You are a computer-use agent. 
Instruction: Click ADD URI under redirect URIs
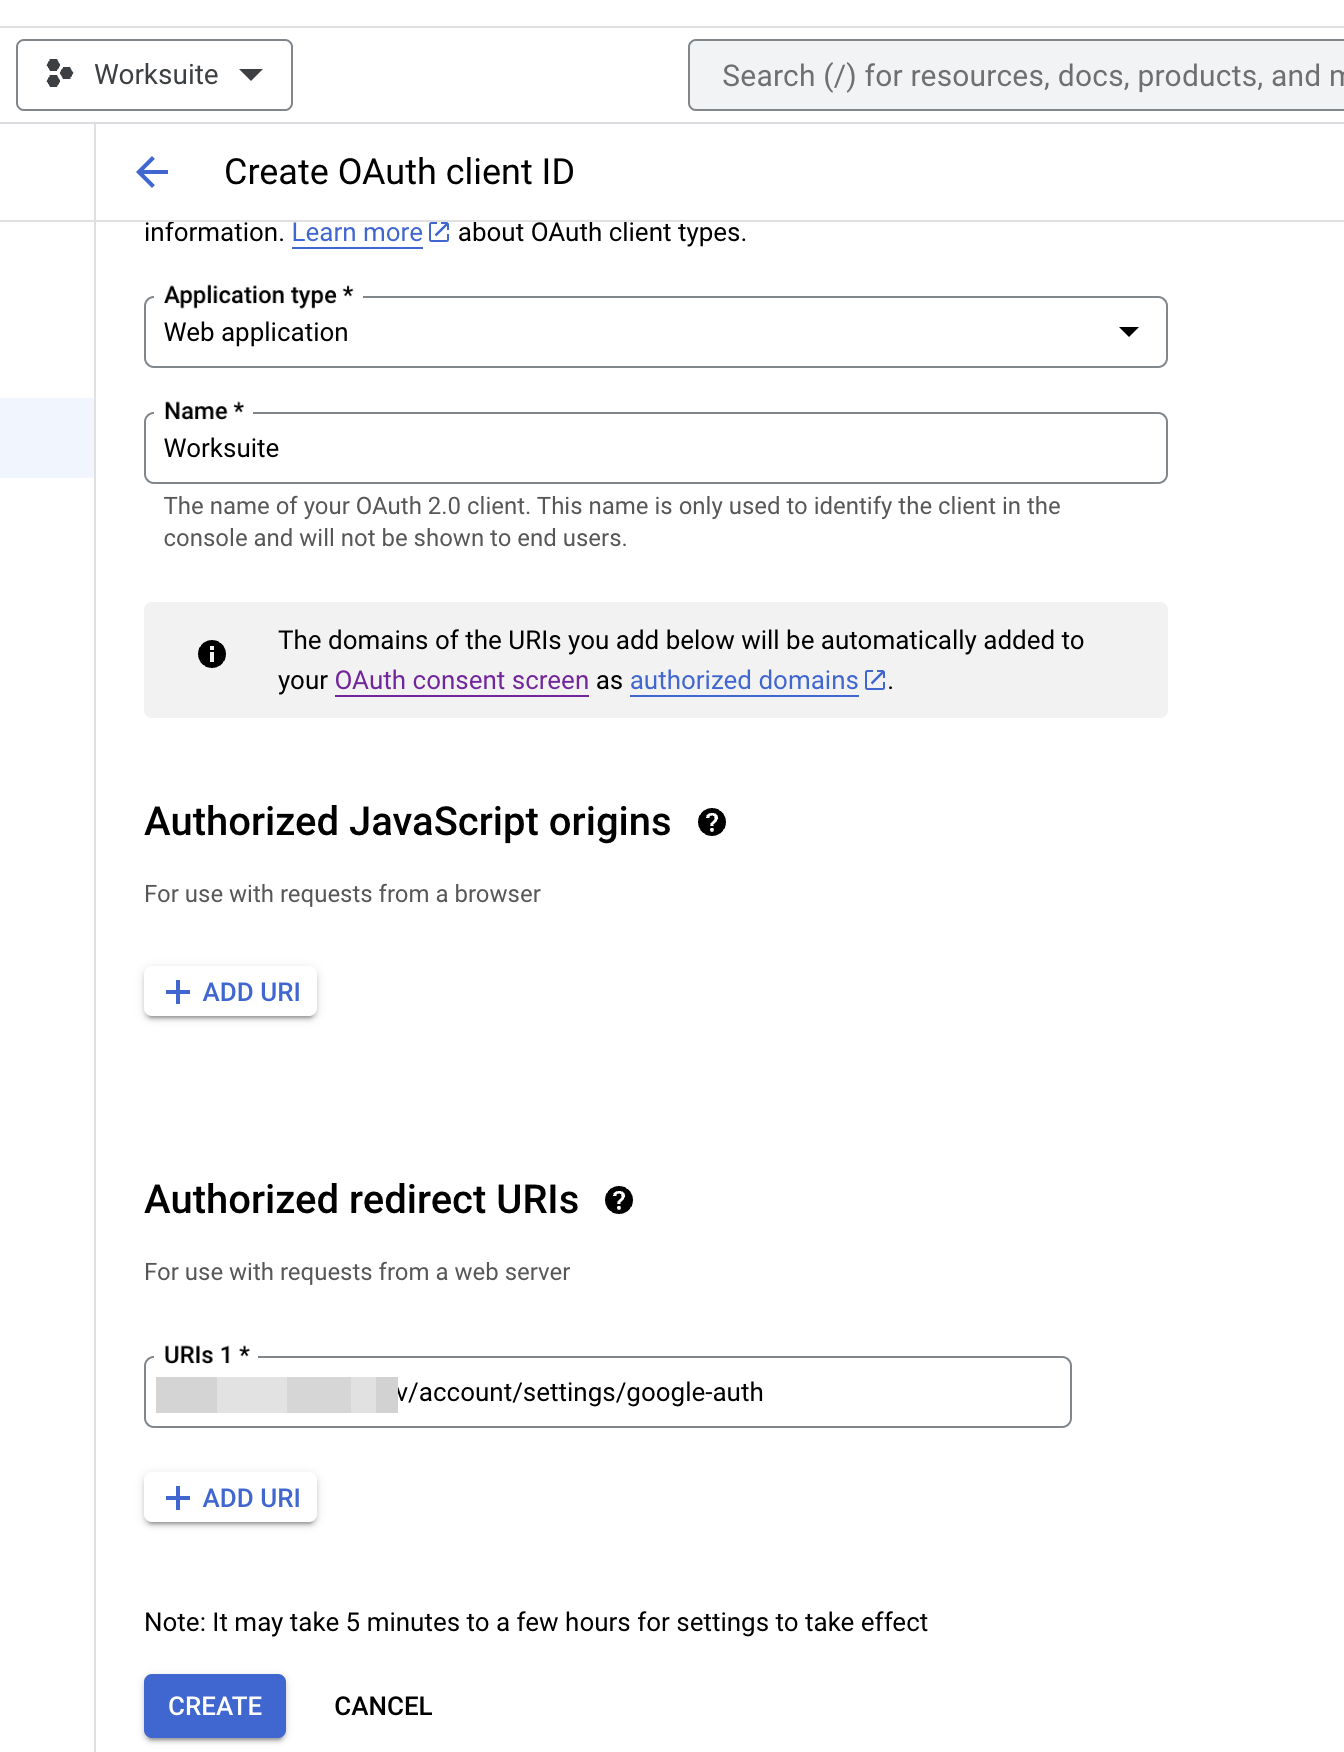pos(231,1498)
